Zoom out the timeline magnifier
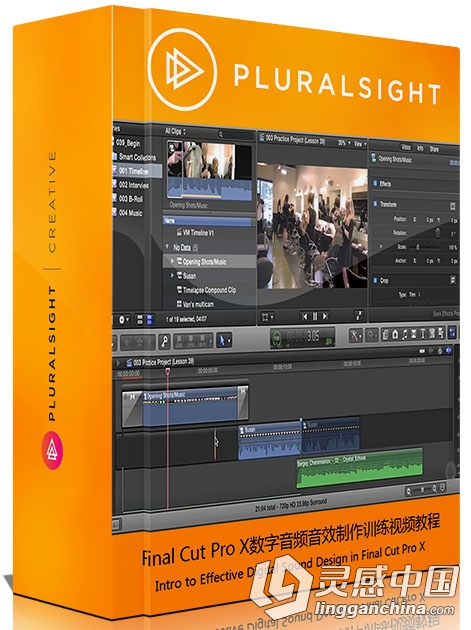The height and width of the screenshot is (630, 471). coord(409,491)
